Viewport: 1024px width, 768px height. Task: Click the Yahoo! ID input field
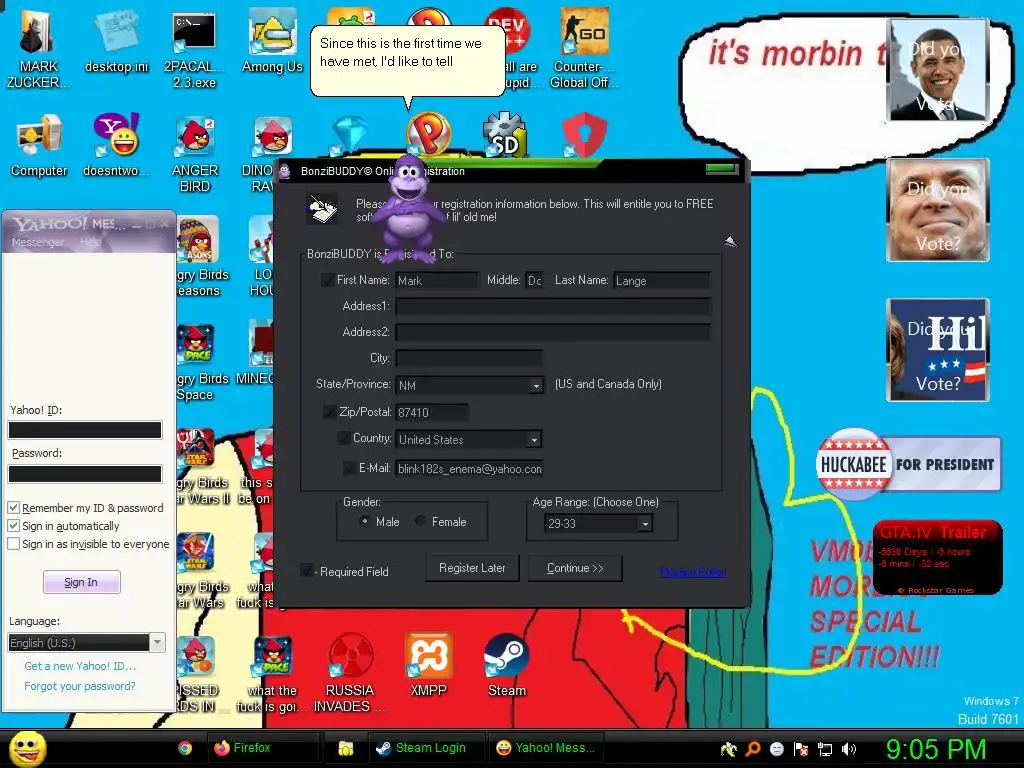pyautogui.click(x=85, y=430)
